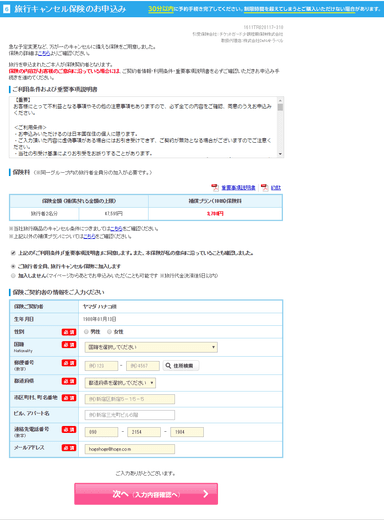The image size is (384, 520).
Task: Focus the phone number field containing 090
Action: (101, 432)
